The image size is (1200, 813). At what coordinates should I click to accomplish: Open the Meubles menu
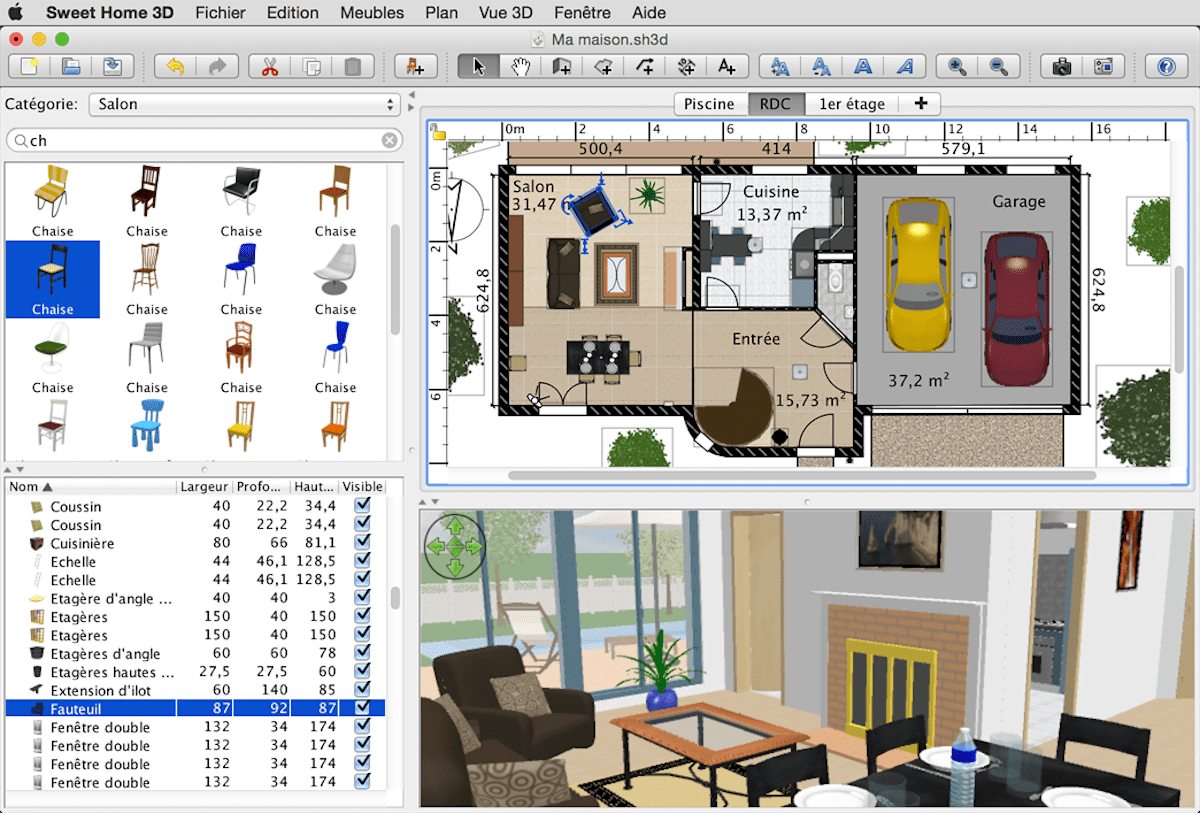point(371,13)
